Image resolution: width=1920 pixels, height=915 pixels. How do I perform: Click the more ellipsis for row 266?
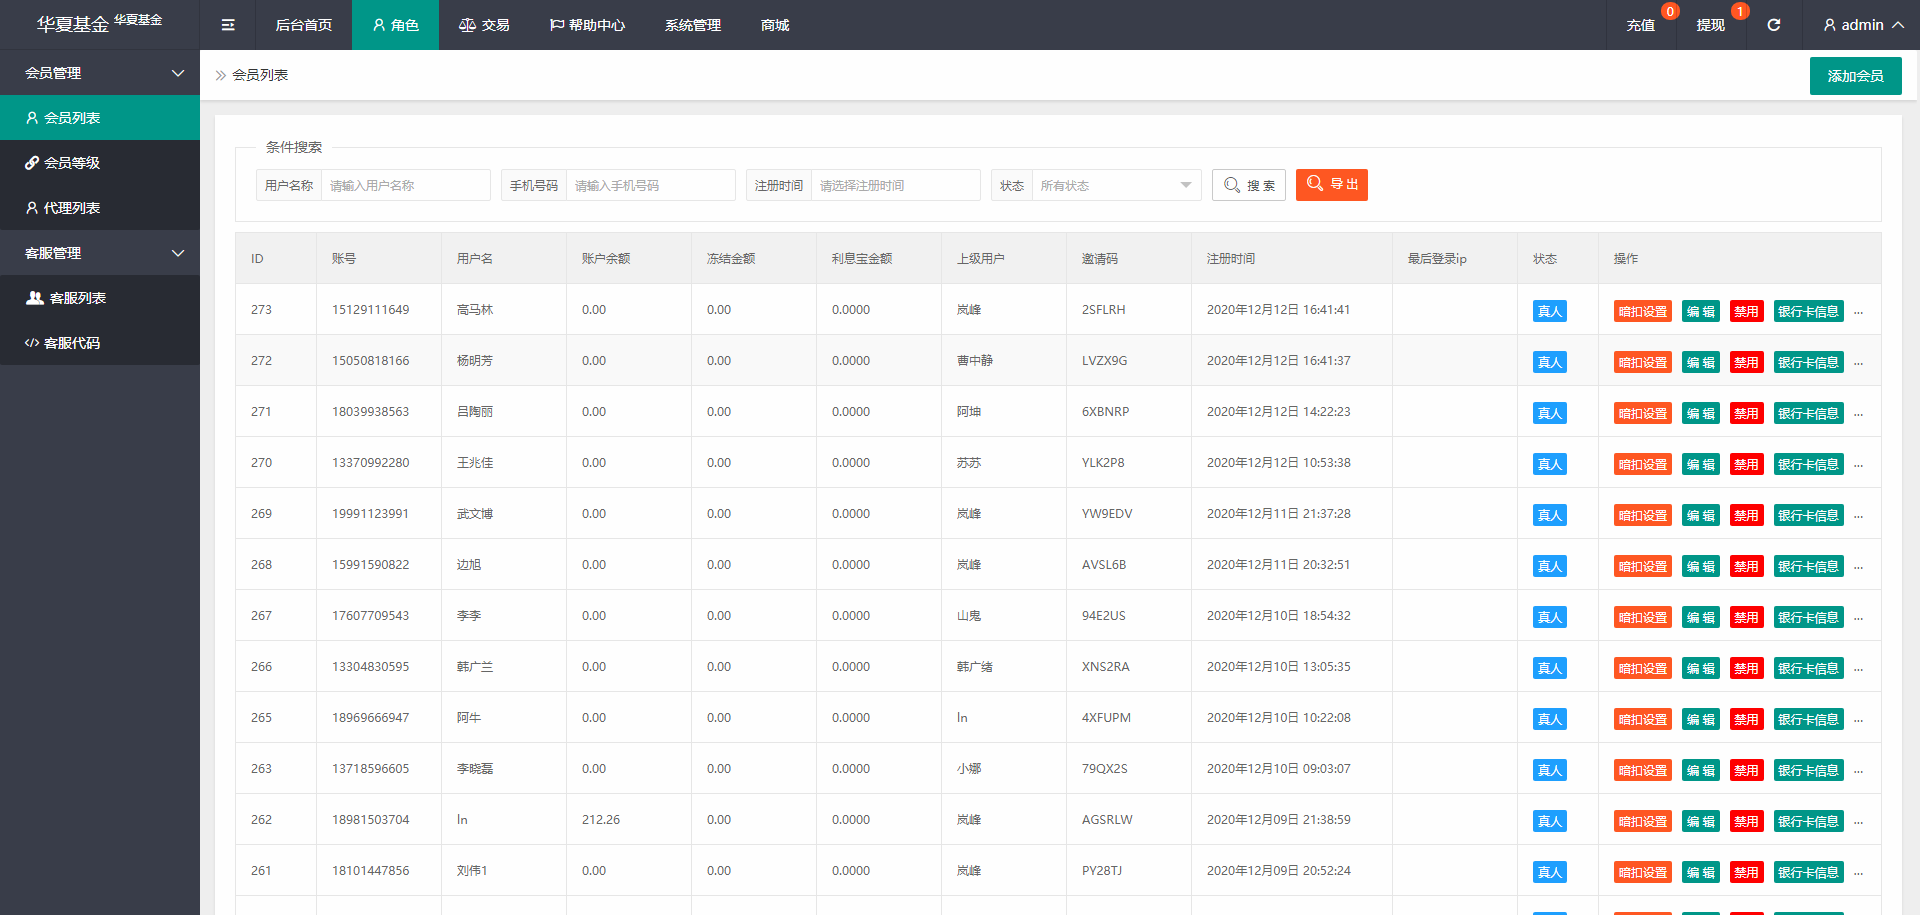[1858, 669]
